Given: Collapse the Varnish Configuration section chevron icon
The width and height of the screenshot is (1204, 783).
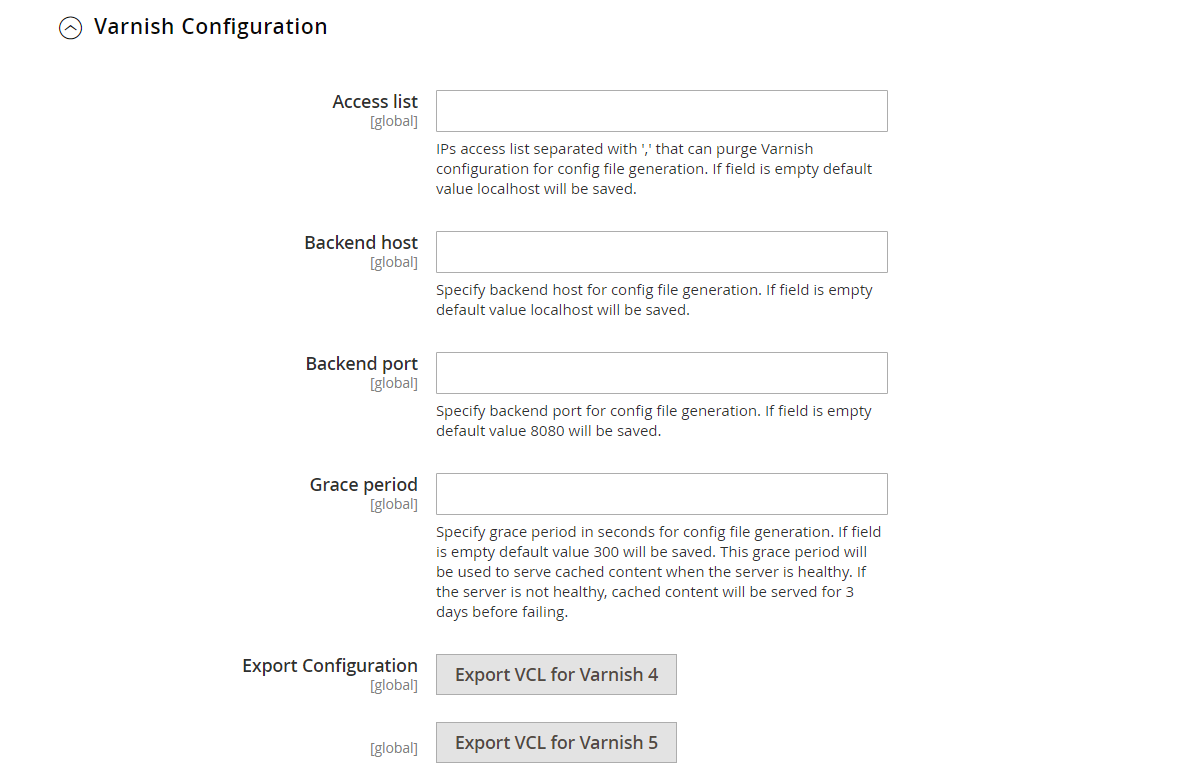Looking at the screenshot, I should click(x=70, y=29).
